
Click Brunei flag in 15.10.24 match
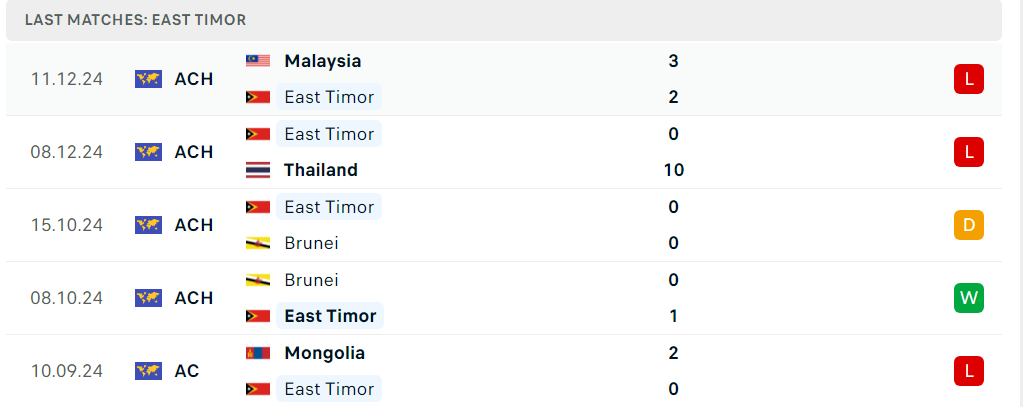tap(258, 243)
